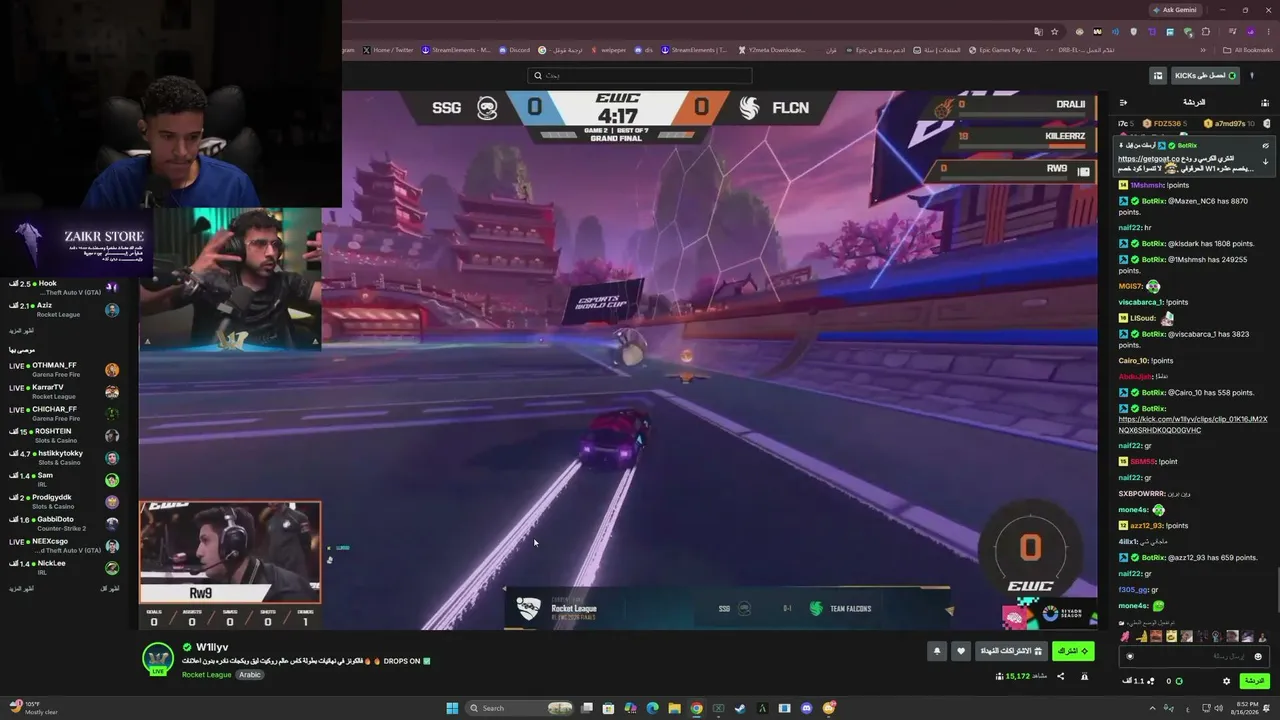
Task: Open File Explorer from taskbar
Action: tap(674, 708)
